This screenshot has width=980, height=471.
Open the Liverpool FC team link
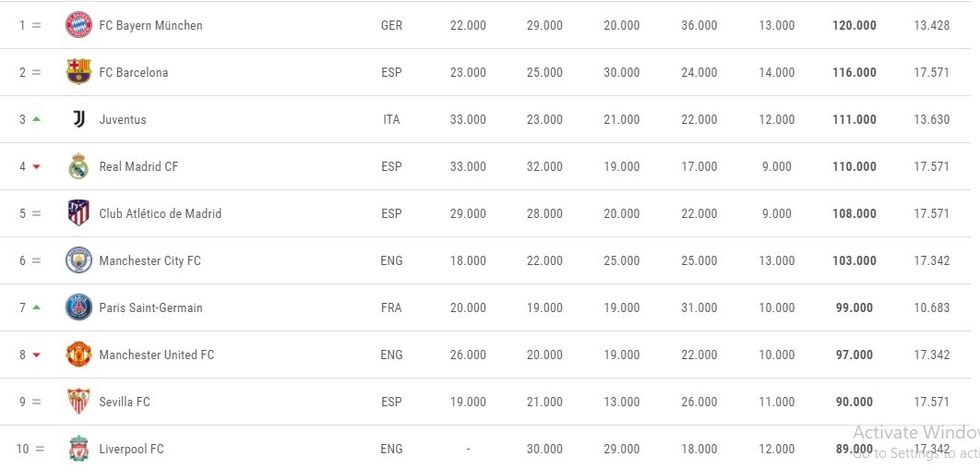131,449
